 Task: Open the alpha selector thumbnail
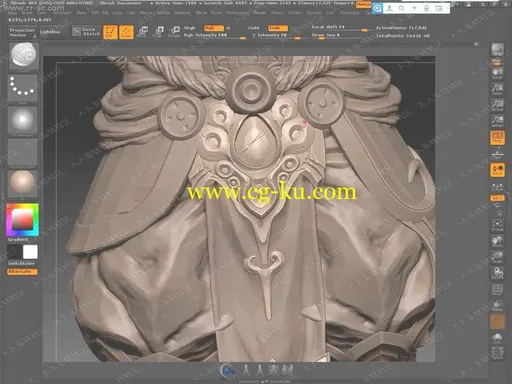point(23,121)
